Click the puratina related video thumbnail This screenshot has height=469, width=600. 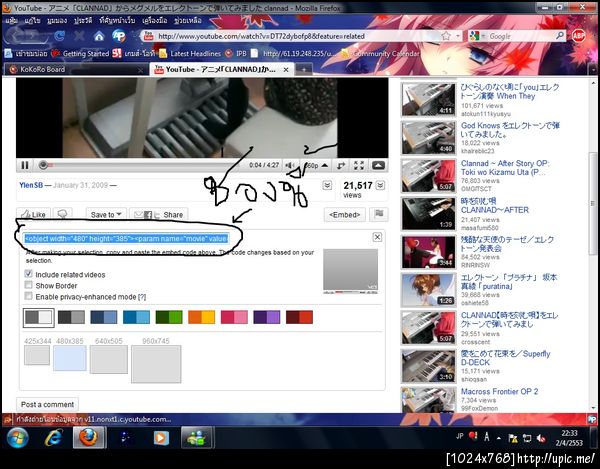coord(428,290)
